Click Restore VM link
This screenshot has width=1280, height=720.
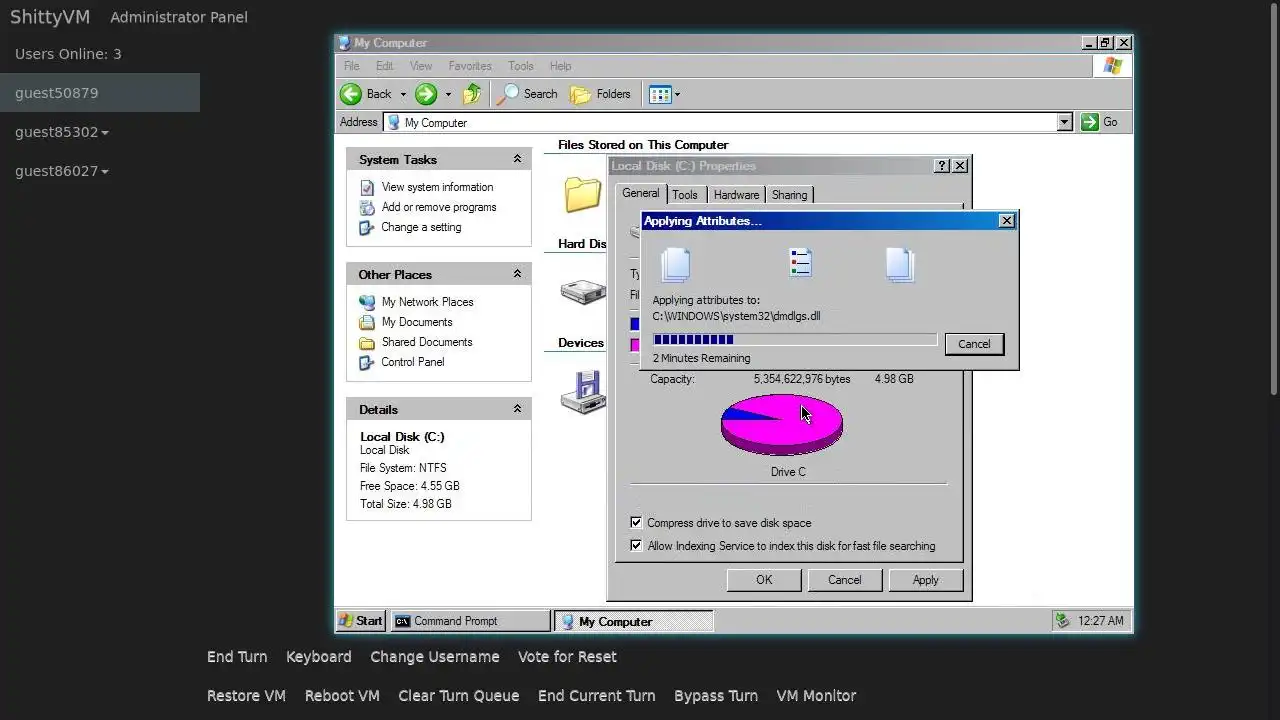246,696
